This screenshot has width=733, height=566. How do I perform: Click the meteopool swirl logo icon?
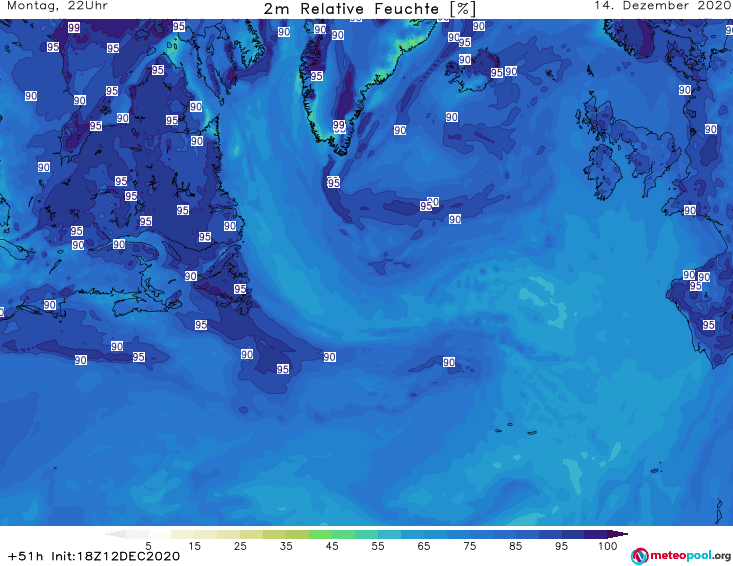tap(639, 556)
